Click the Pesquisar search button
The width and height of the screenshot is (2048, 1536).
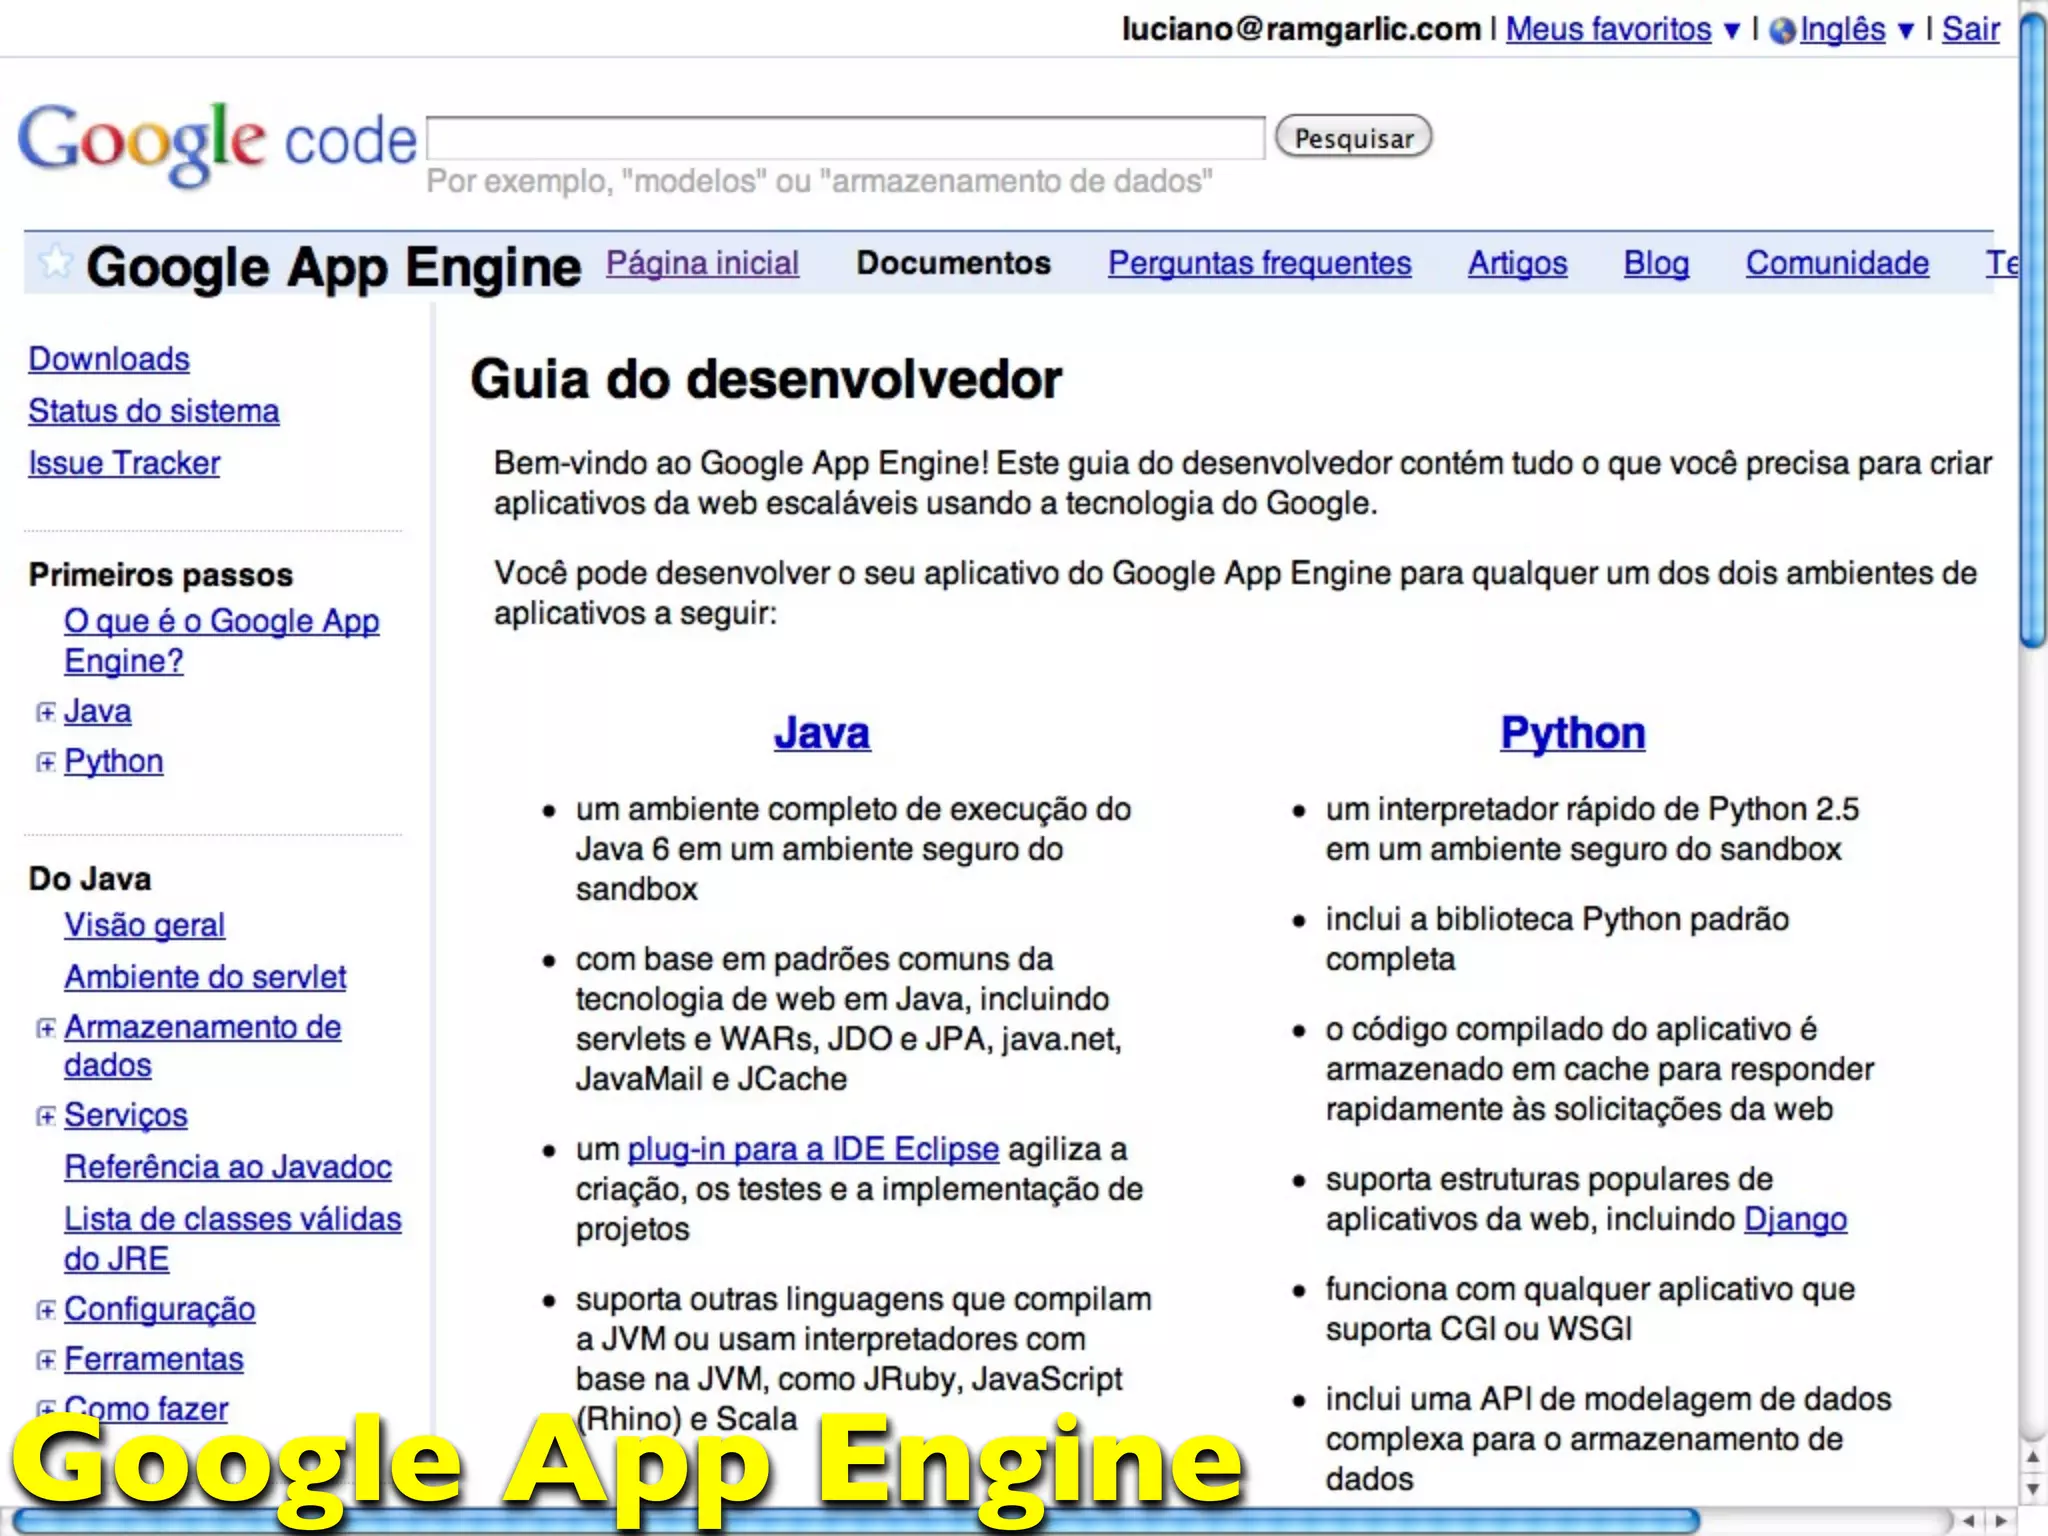(x=1354, y=137)
